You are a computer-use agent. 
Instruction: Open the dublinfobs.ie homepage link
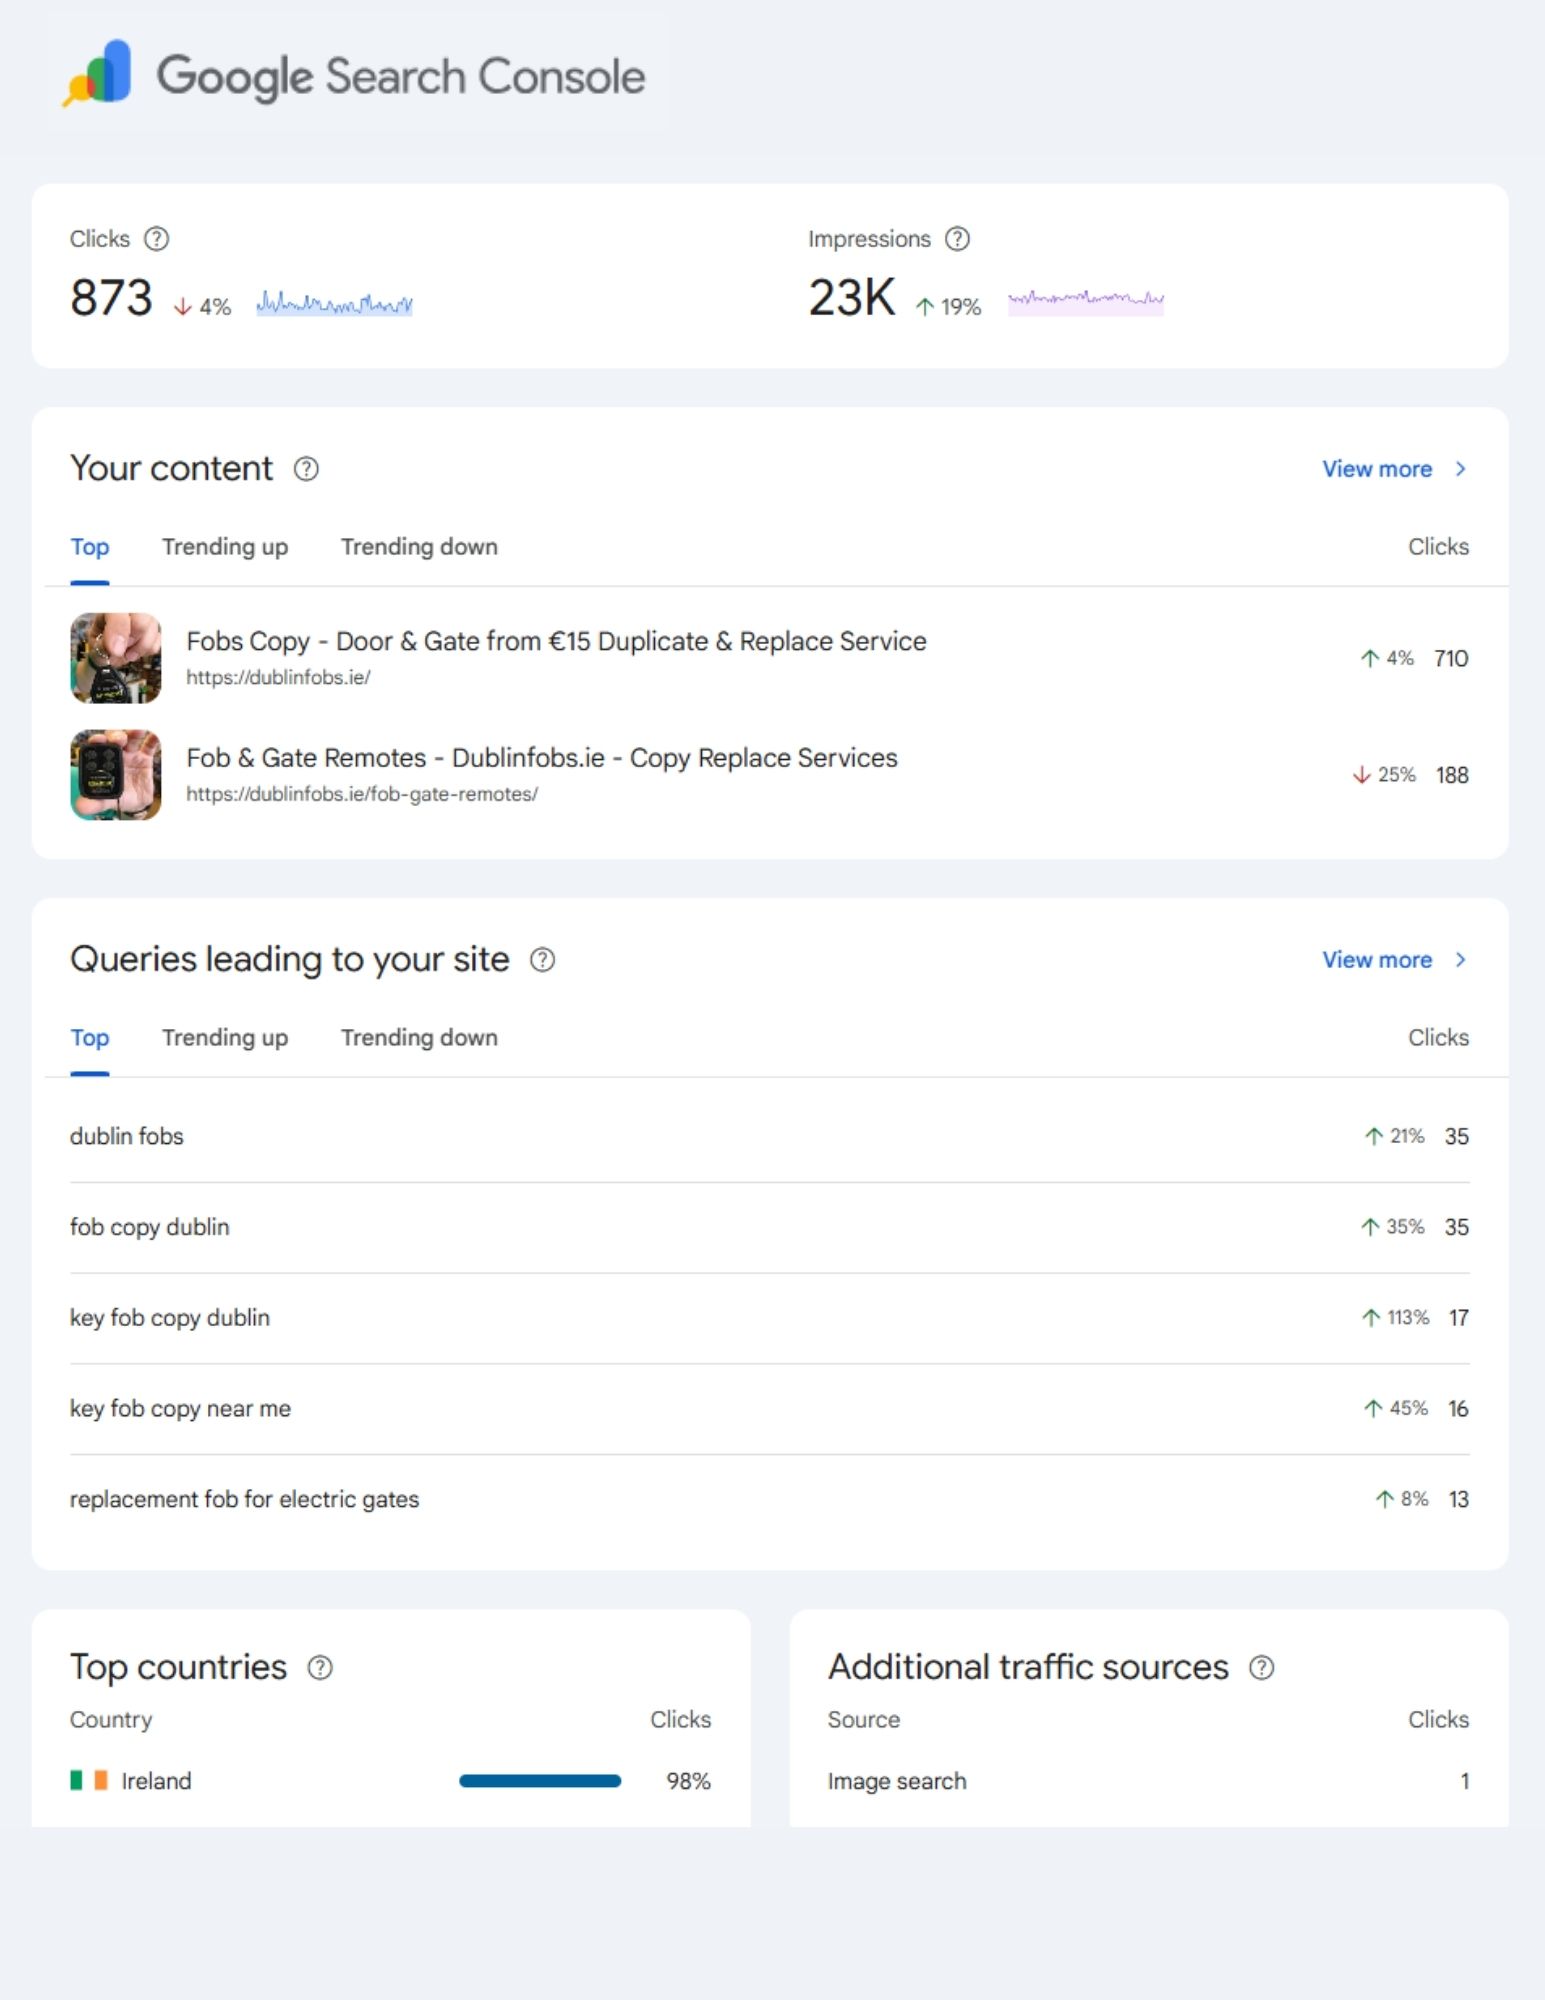[x=277, y=675]
